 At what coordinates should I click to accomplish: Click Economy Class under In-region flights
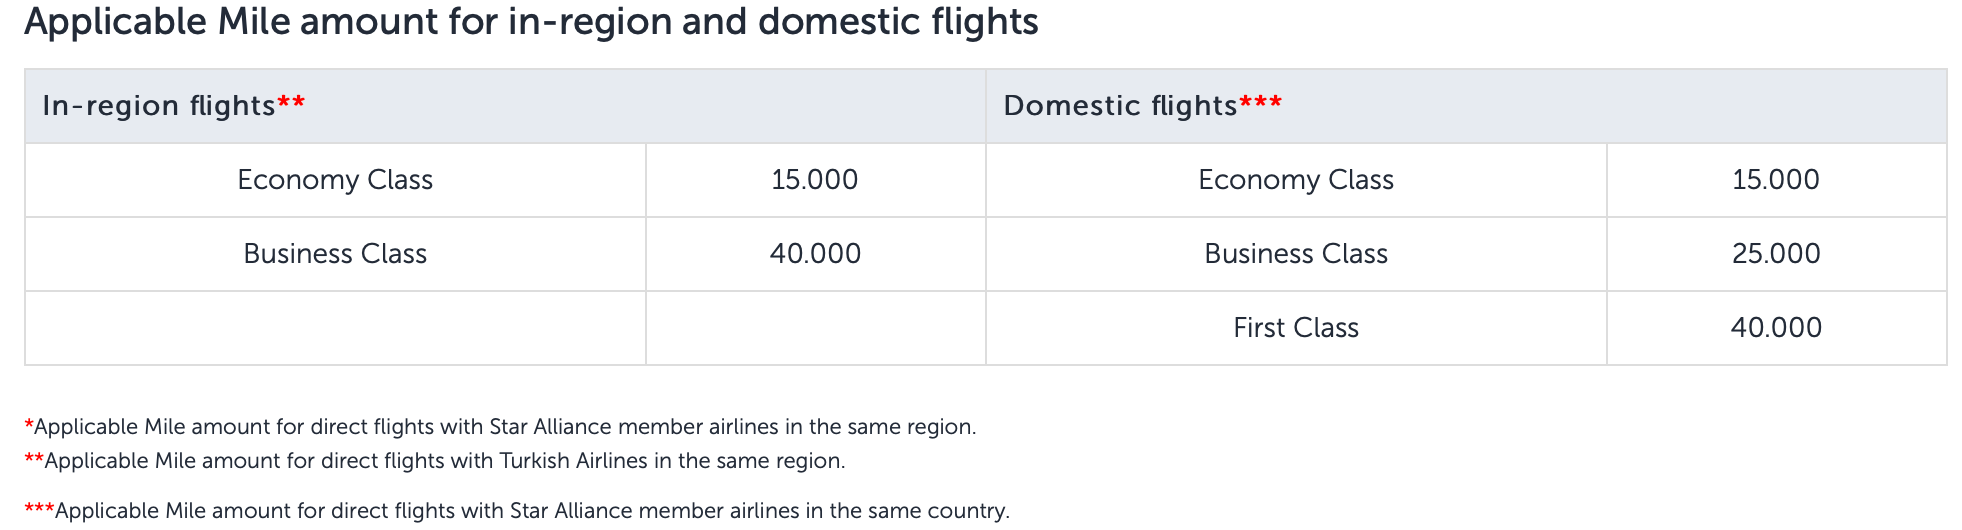(x=335, y=180)
